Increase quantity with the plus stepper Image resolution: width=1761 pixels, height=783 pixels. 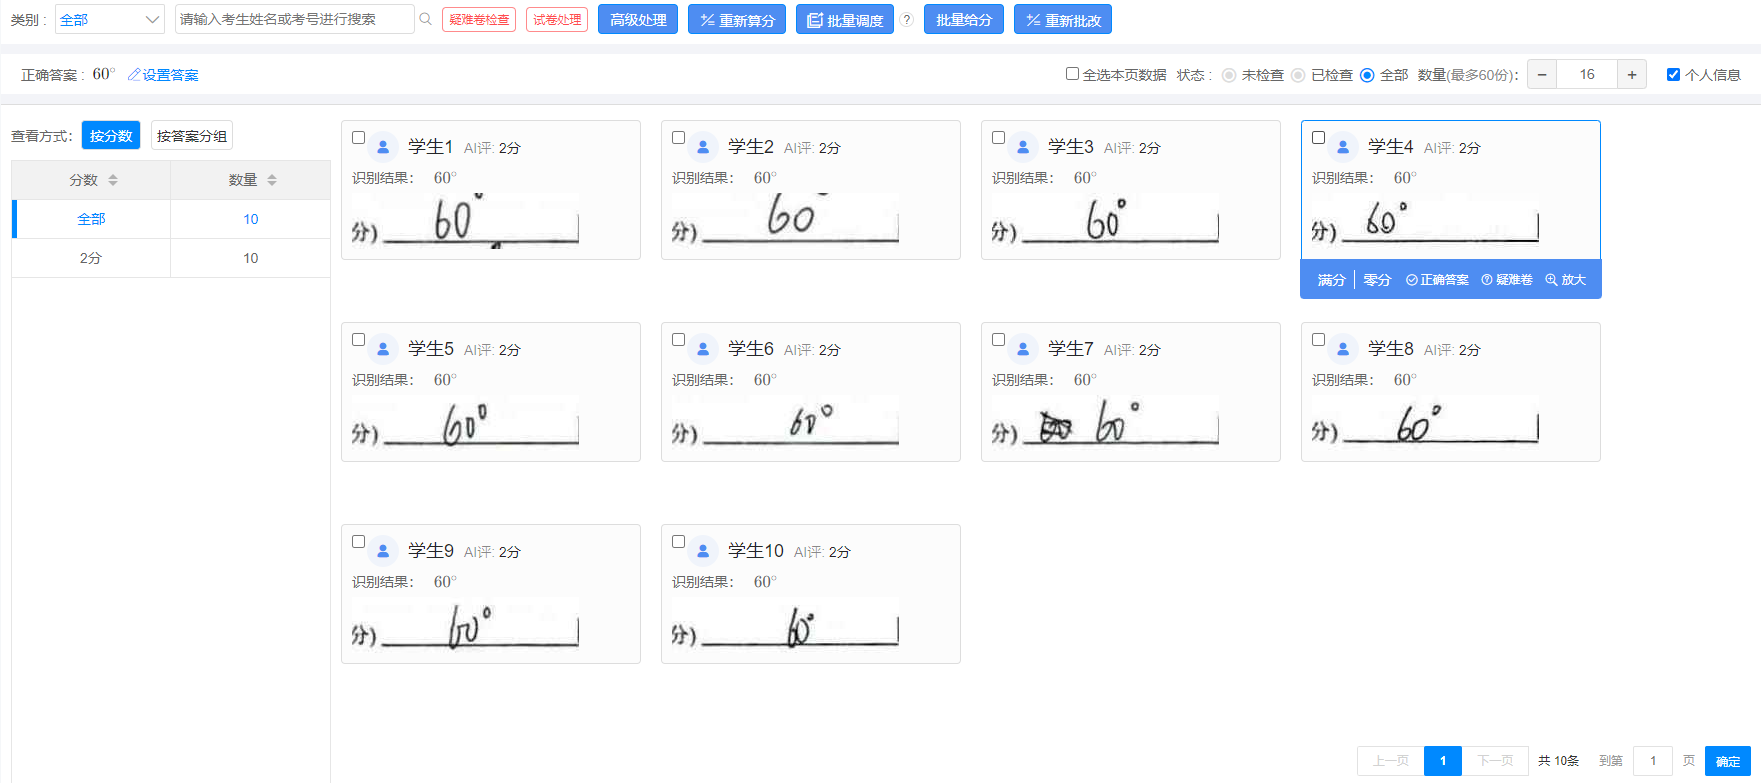tap(1631, 74)
